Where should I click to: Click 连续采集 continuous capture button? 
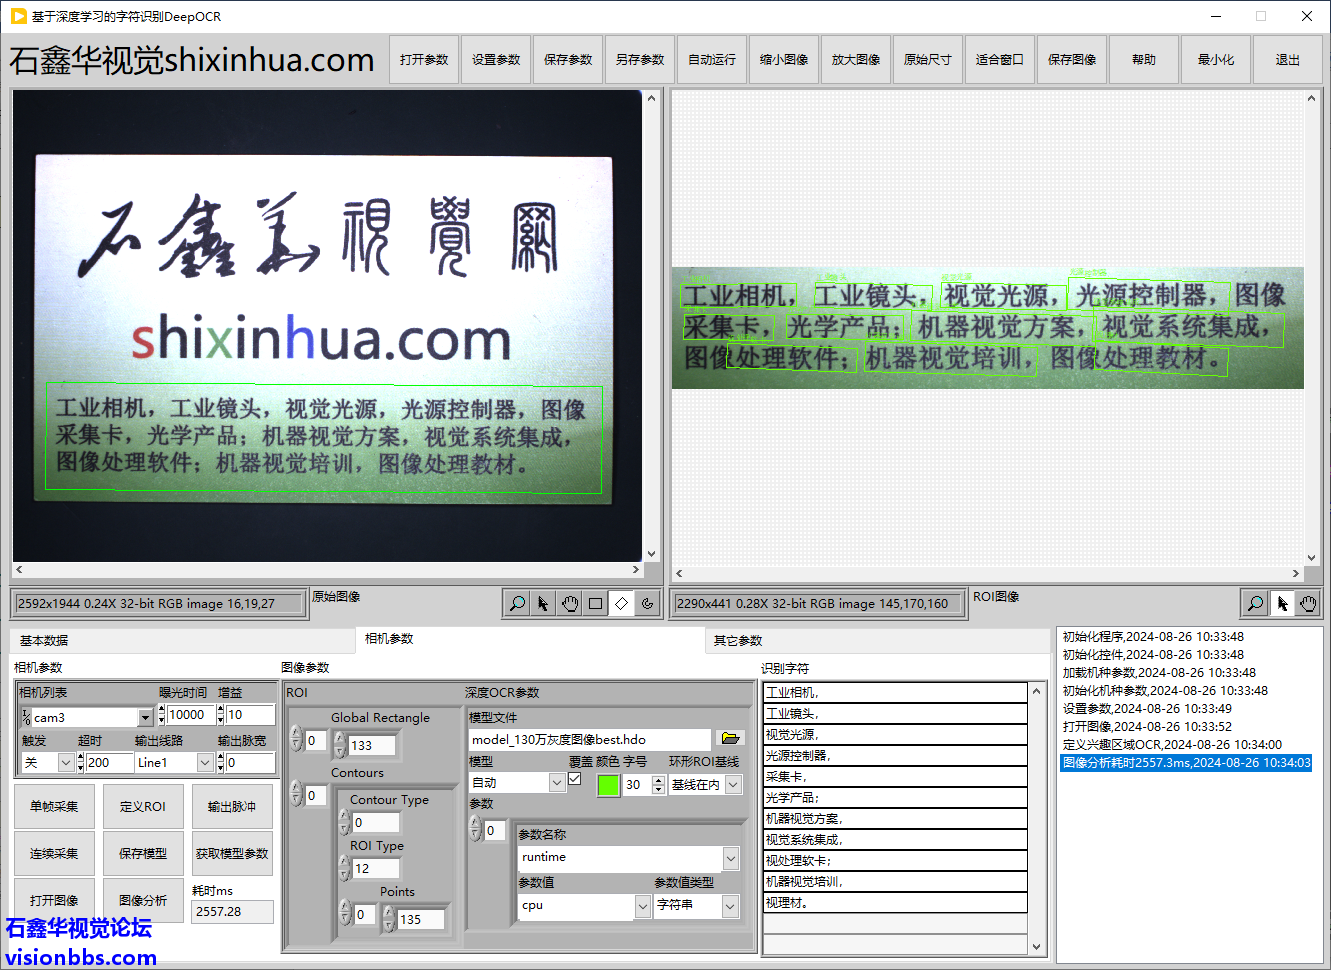pyautogui.click(x=54, y=853)
